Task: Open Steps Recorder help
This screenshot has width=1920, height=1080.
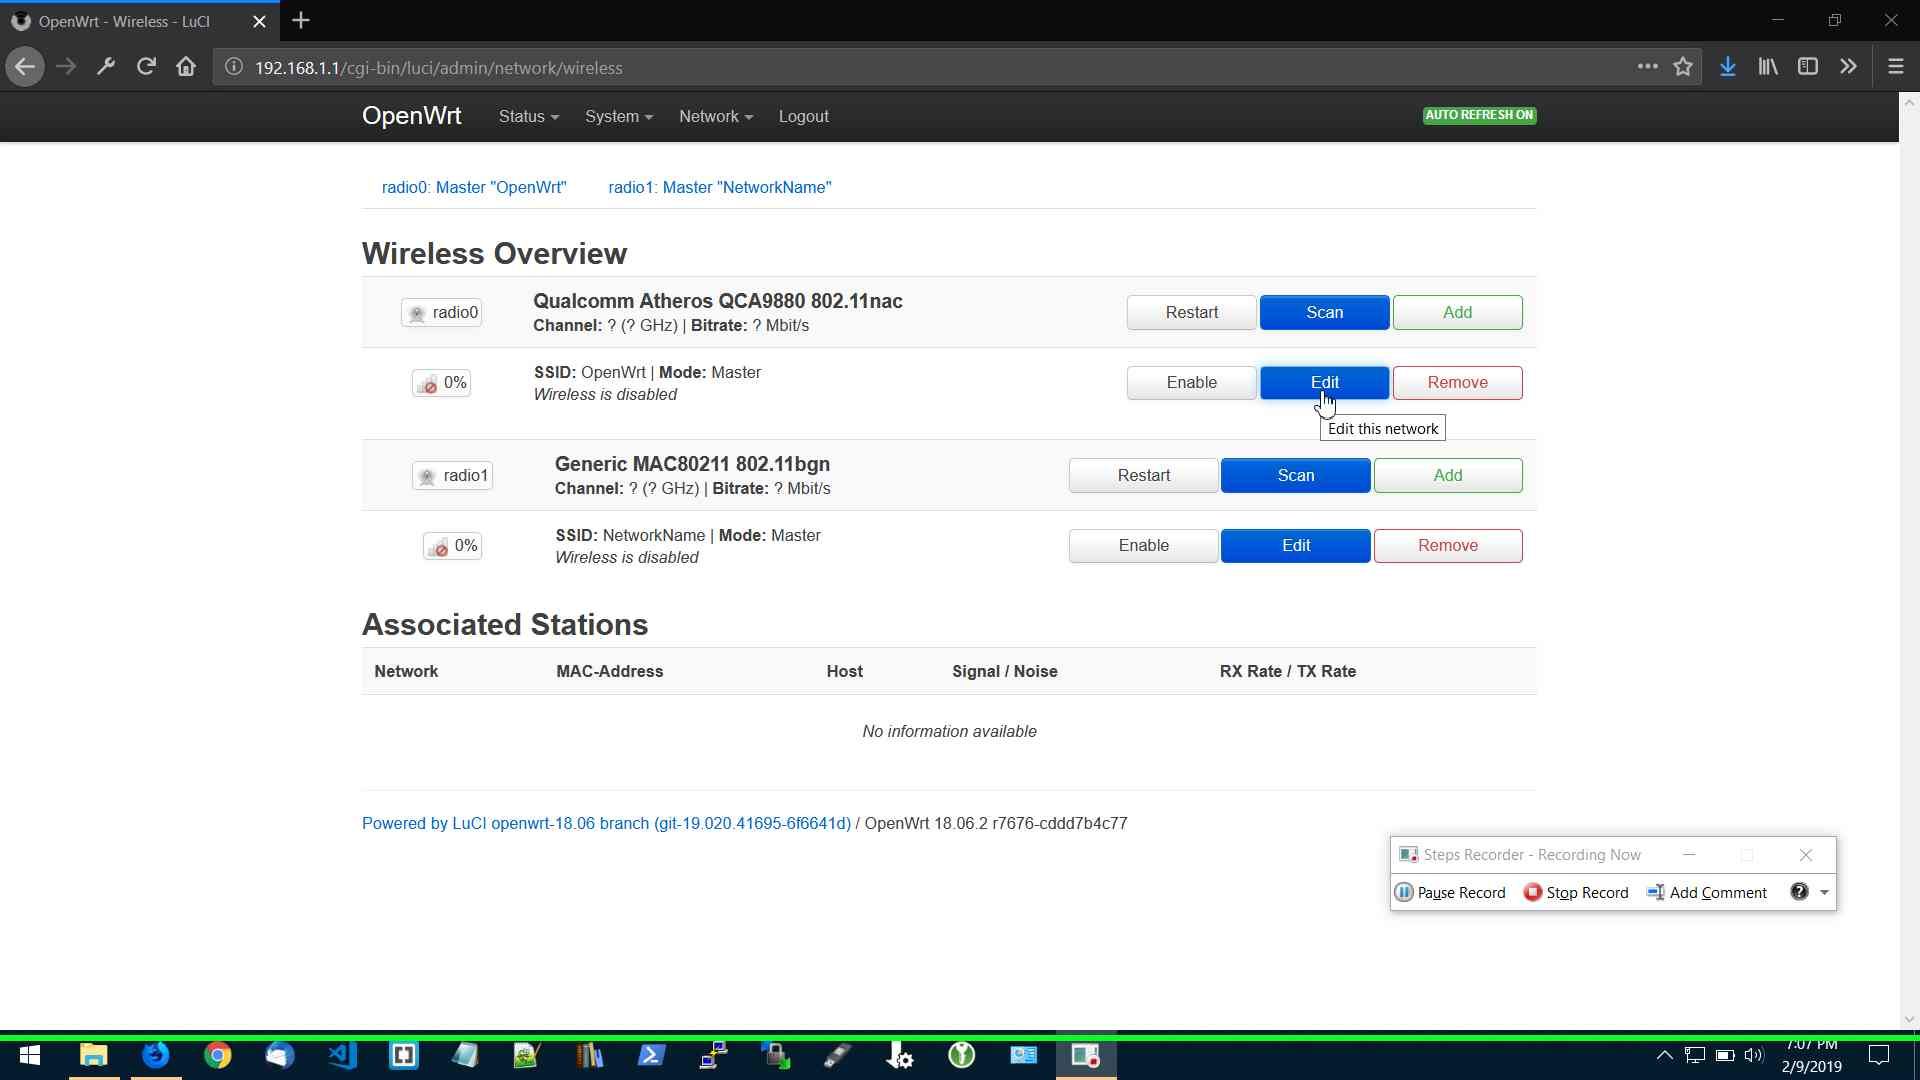Action: pos(1799,891)
